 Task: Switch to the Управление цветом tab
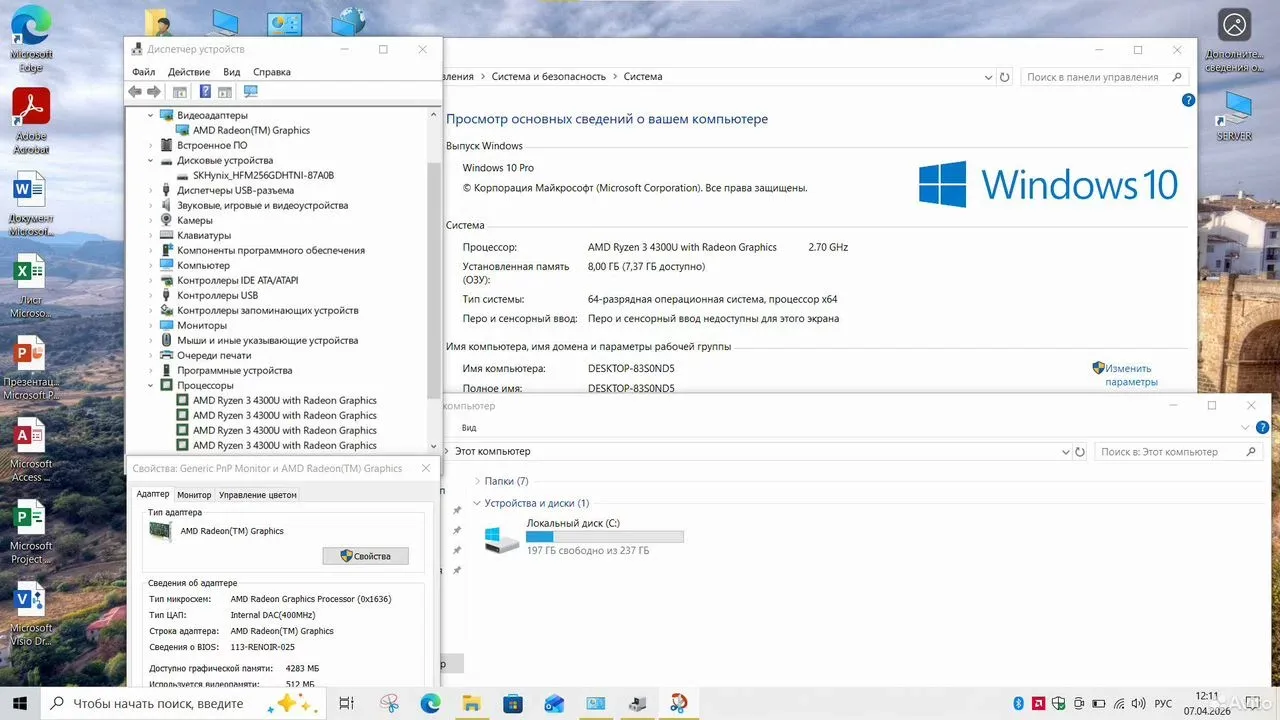[258, 495]
